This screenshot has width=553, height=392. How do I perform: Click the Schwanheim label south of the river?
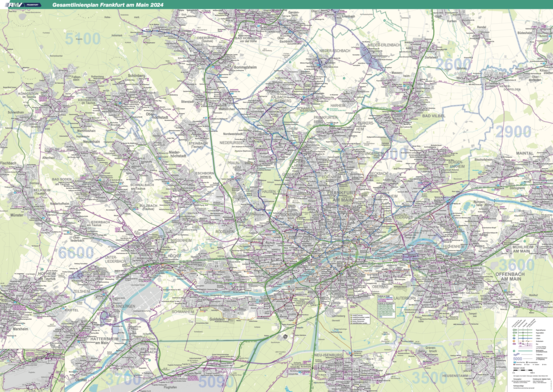click(x=183, y=312)
